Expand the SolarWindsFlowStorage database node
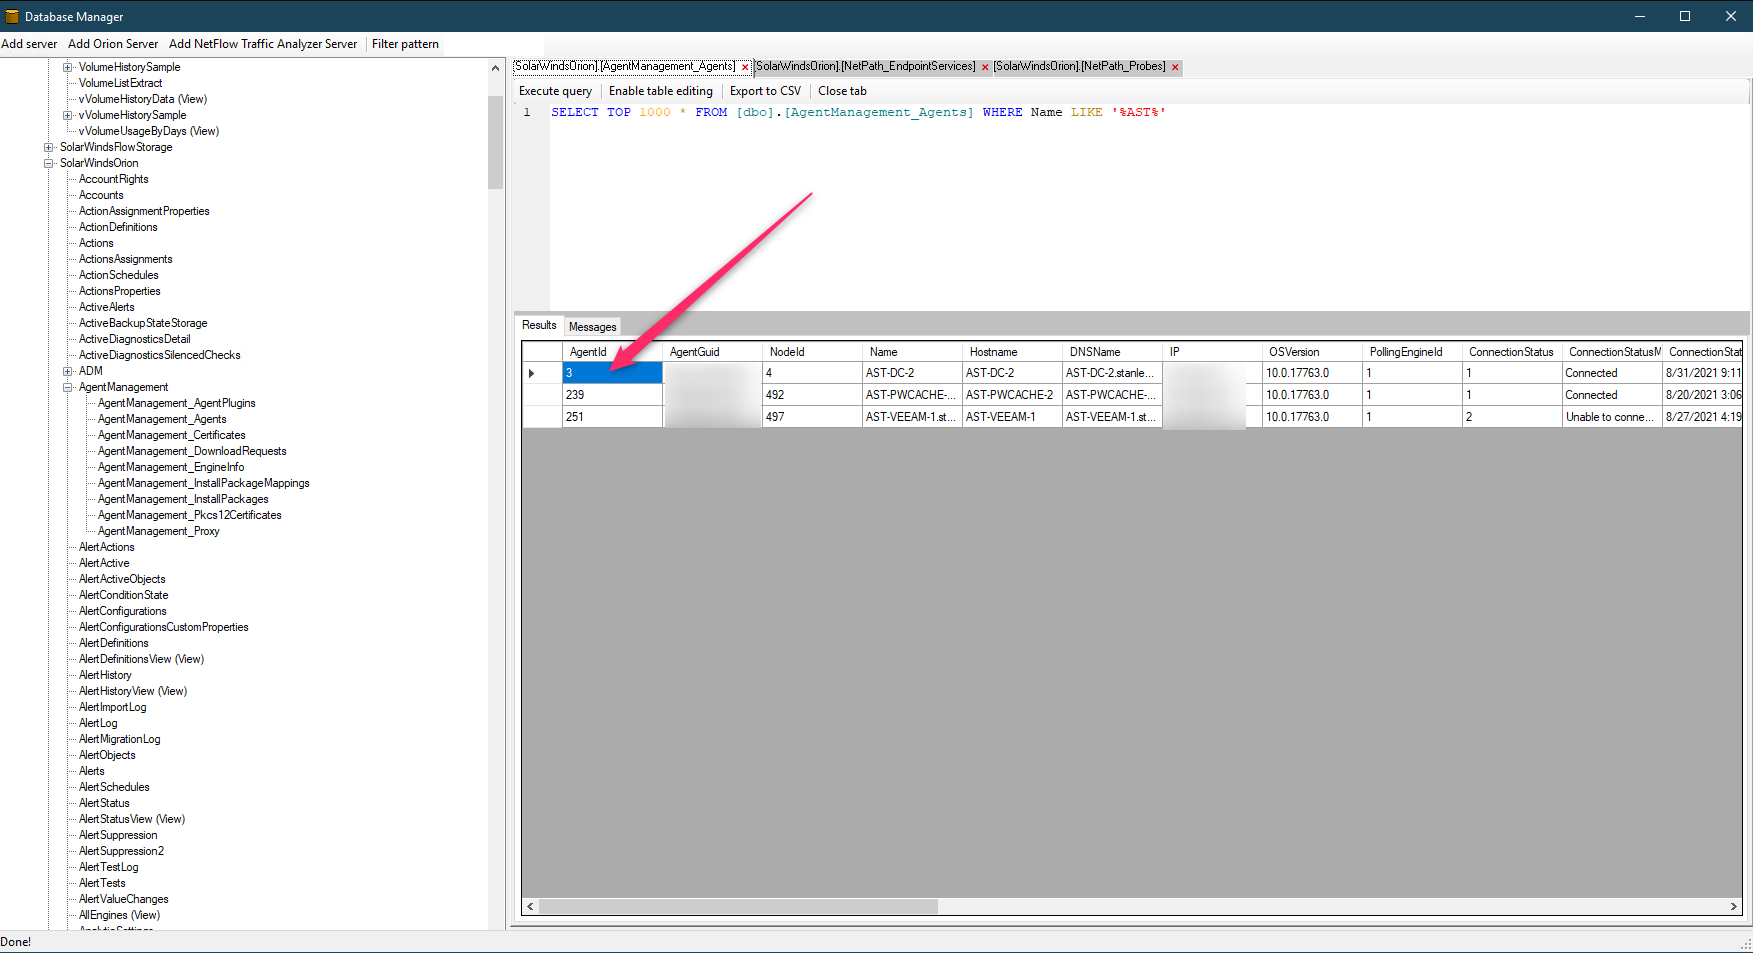 coord(49,147)
